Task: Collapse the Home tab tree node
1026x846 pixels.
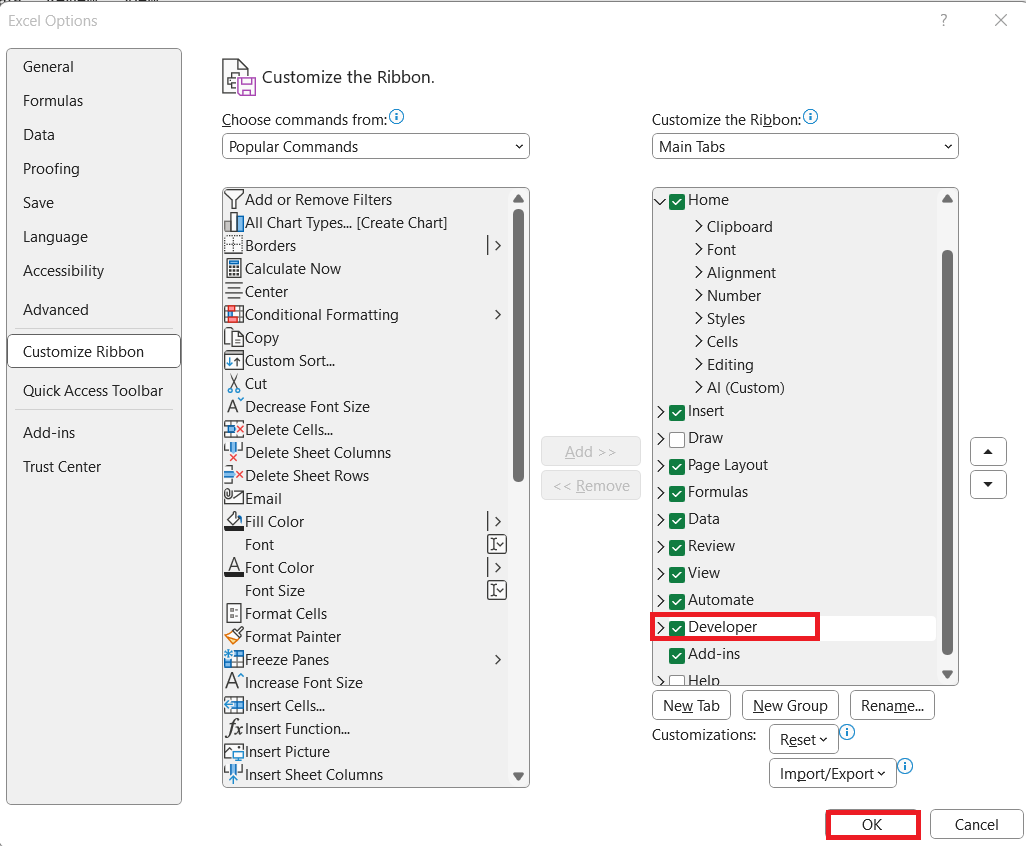Action: click(660, 201)
